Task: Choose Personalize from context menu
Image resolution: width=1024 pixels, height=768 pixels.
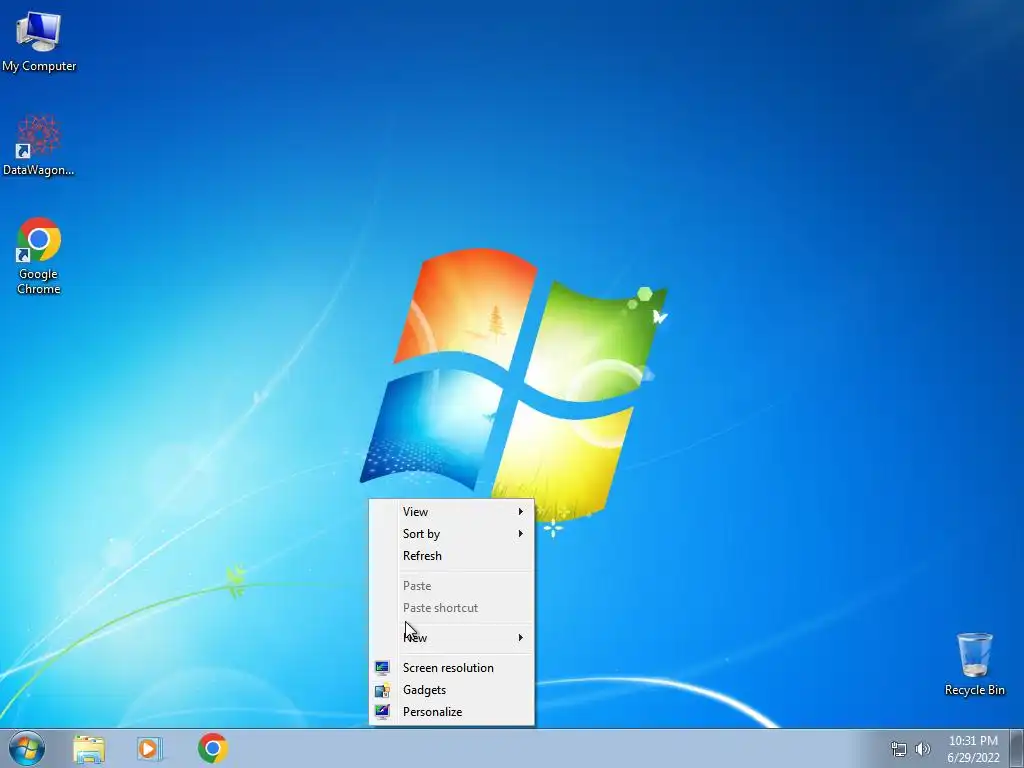Action: 452,712
